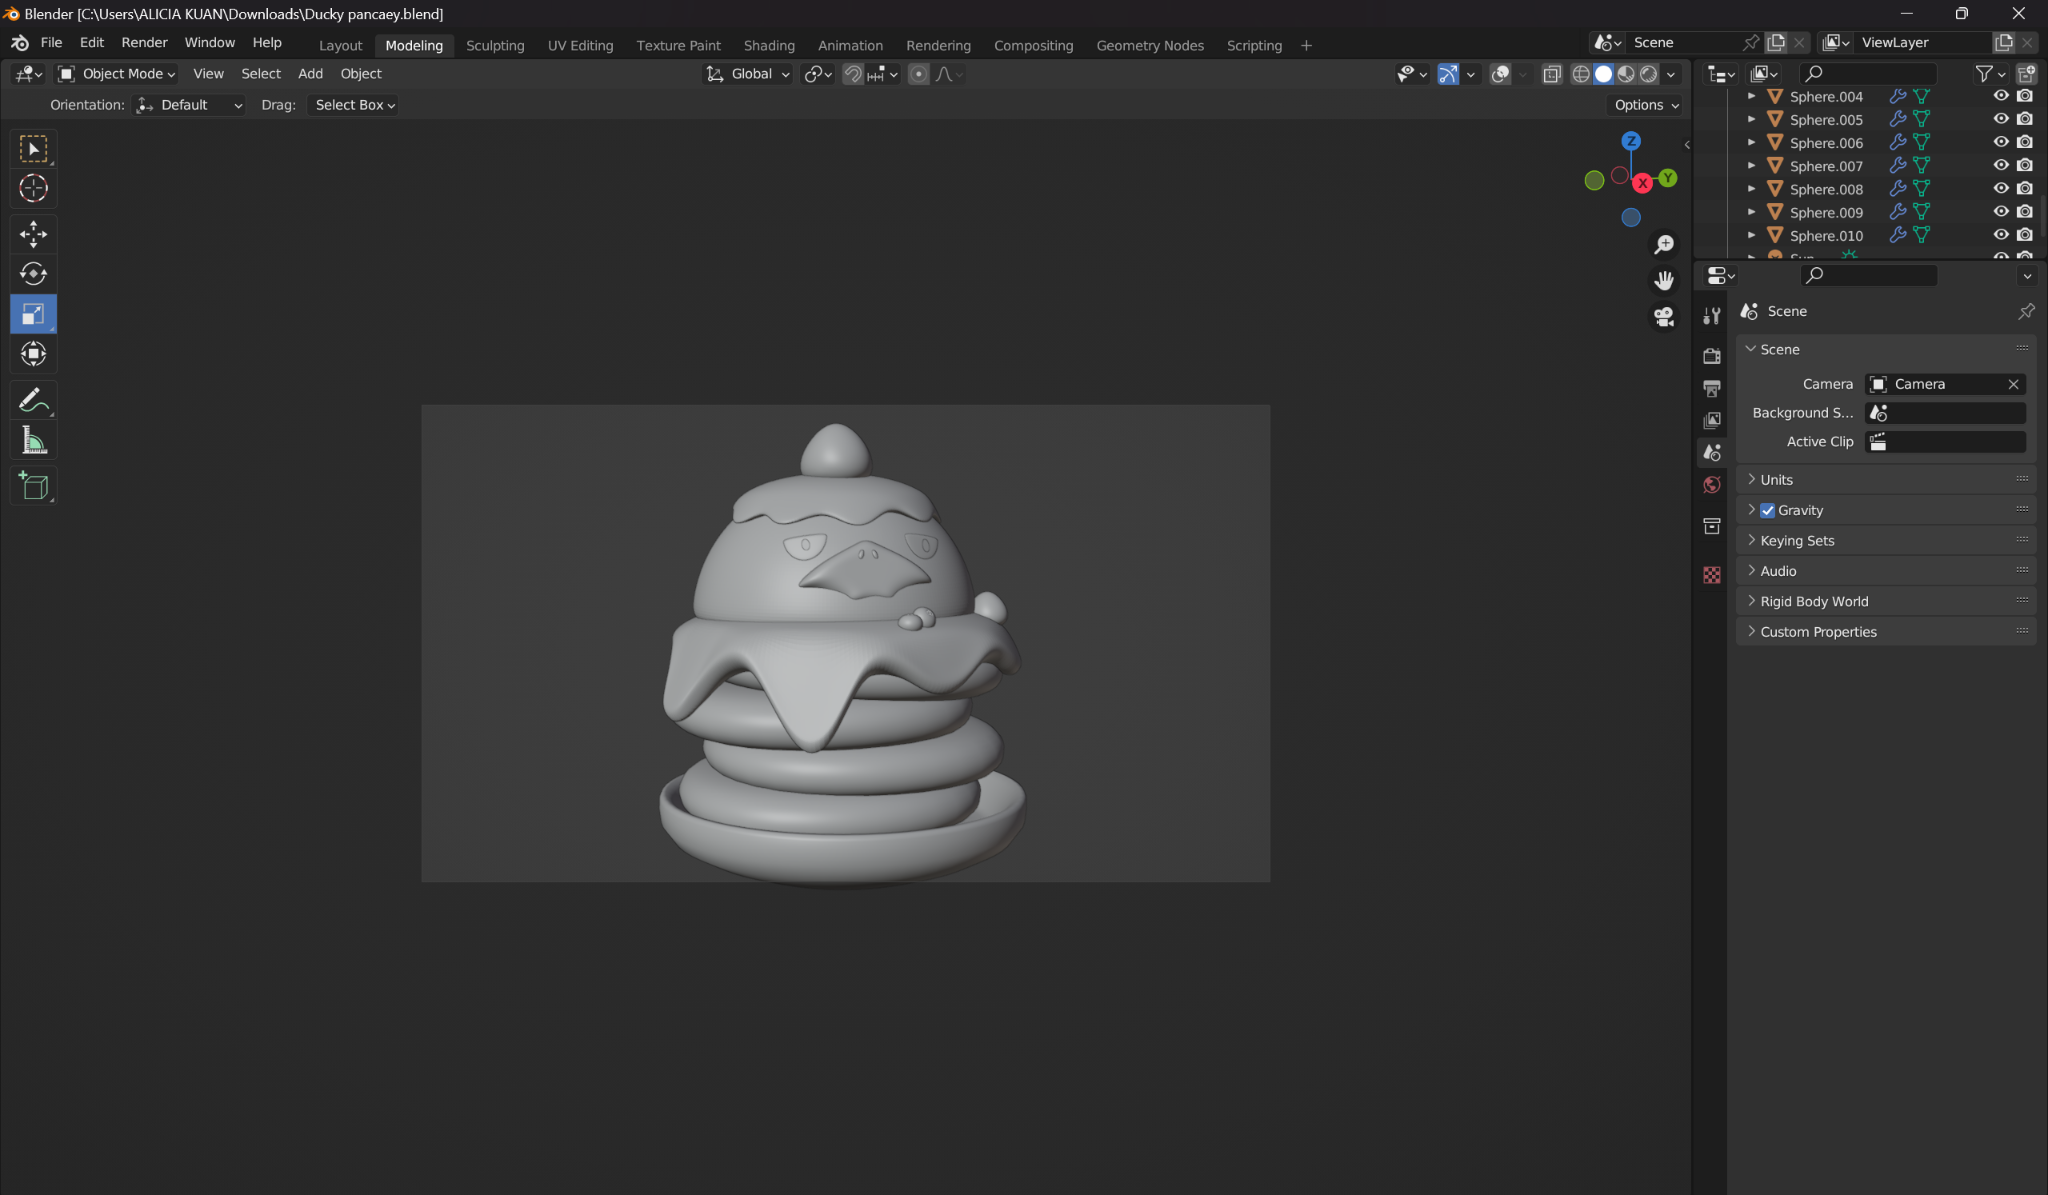Viewport: 2048px width, 1195px height.
Task: Disable Sphere.008 in renders
Action: (2025, 189)
